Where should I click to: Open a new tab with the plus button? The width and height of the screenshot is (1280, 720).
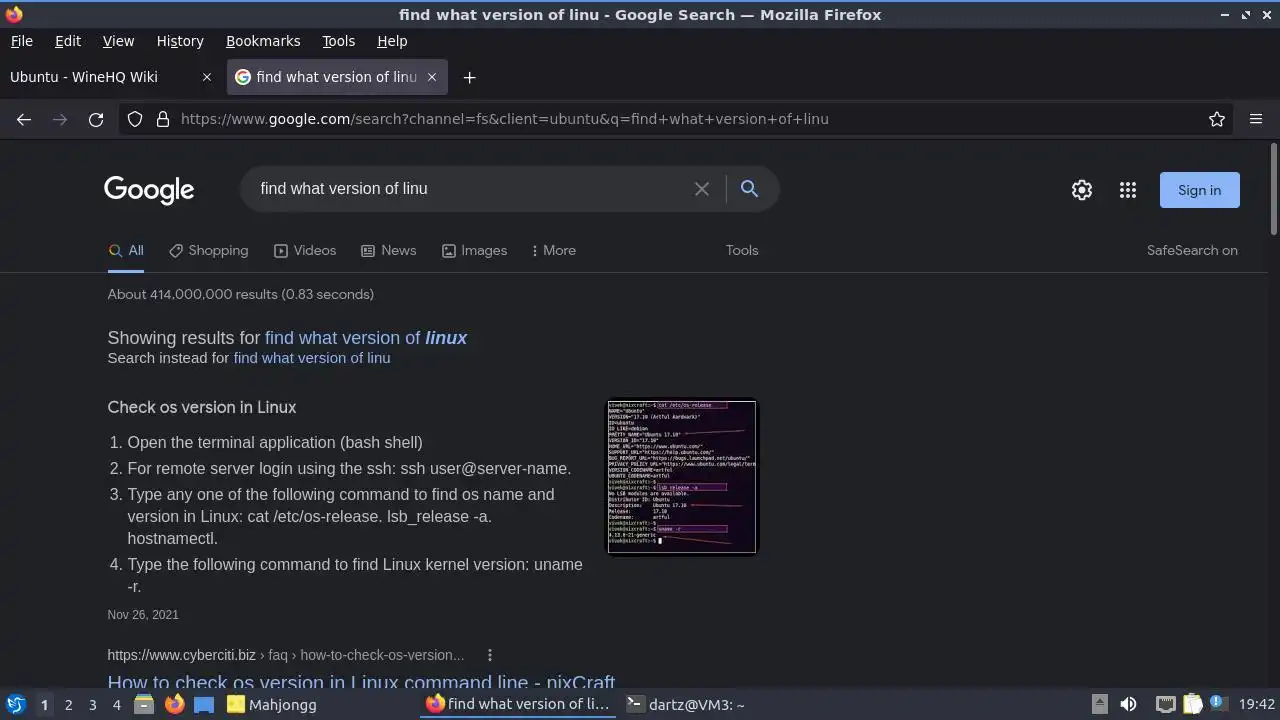[469, 77]
